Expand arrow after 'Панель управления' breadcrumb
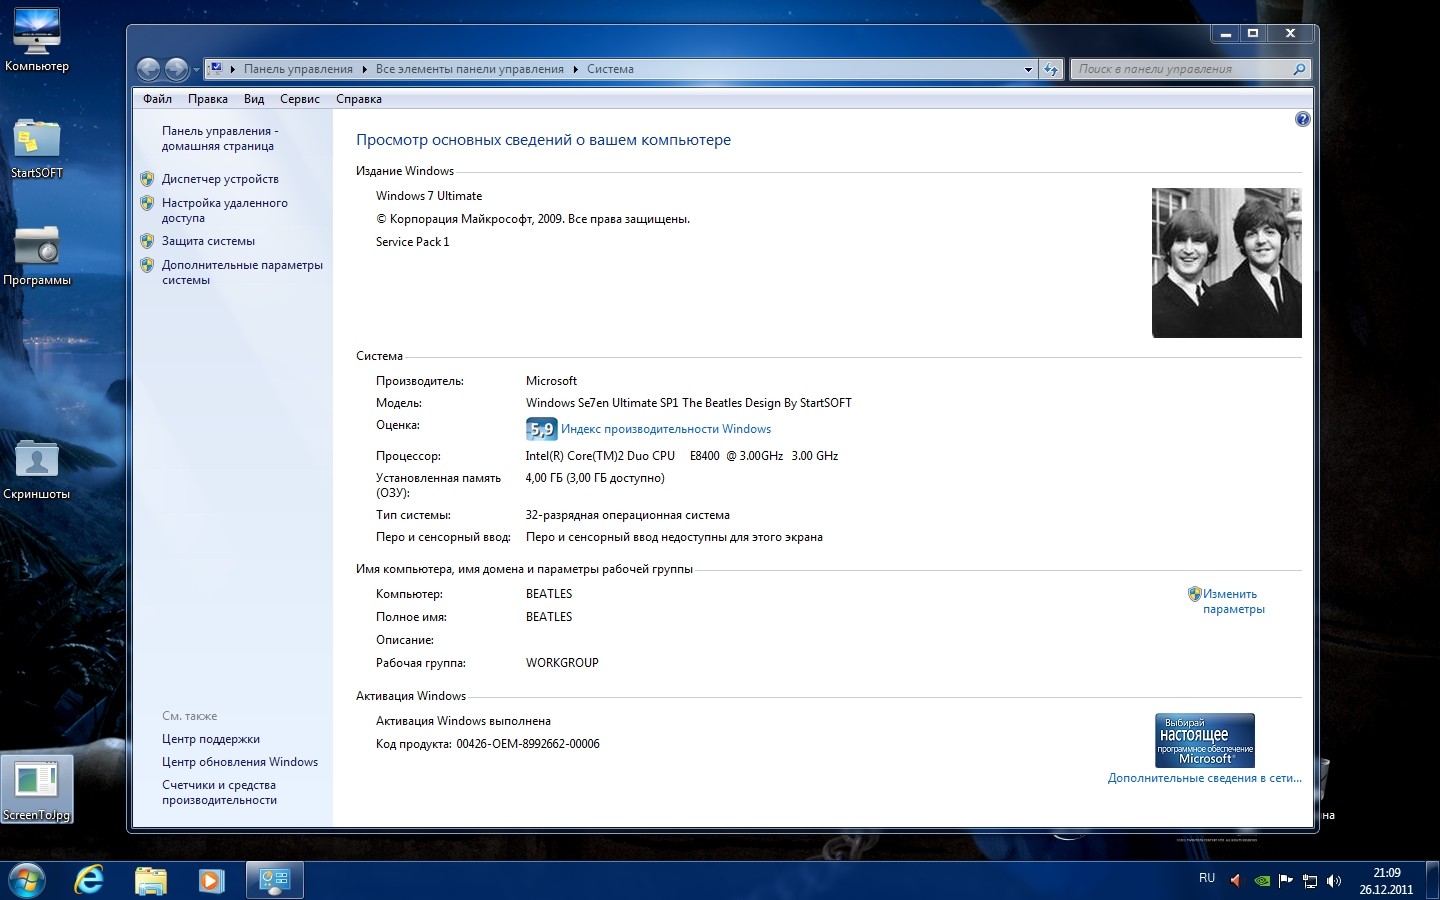This screenshot has height=900, width=1440. pyautogui.click(x=364, y=70)
